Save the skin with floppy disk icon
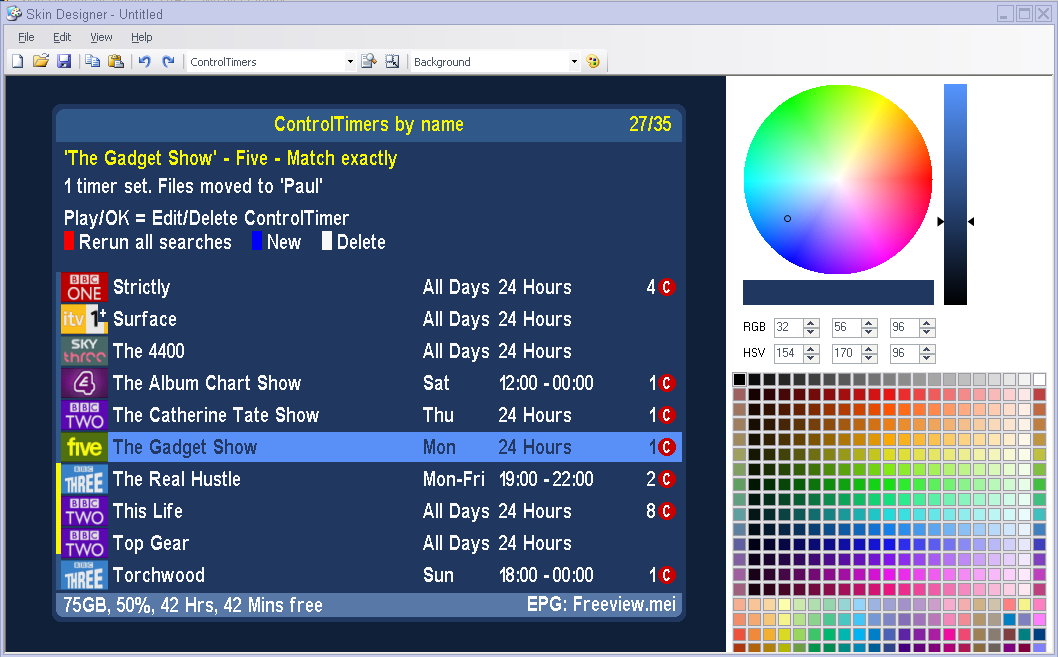Screen dimensions: 1058x657 point(64,61)
